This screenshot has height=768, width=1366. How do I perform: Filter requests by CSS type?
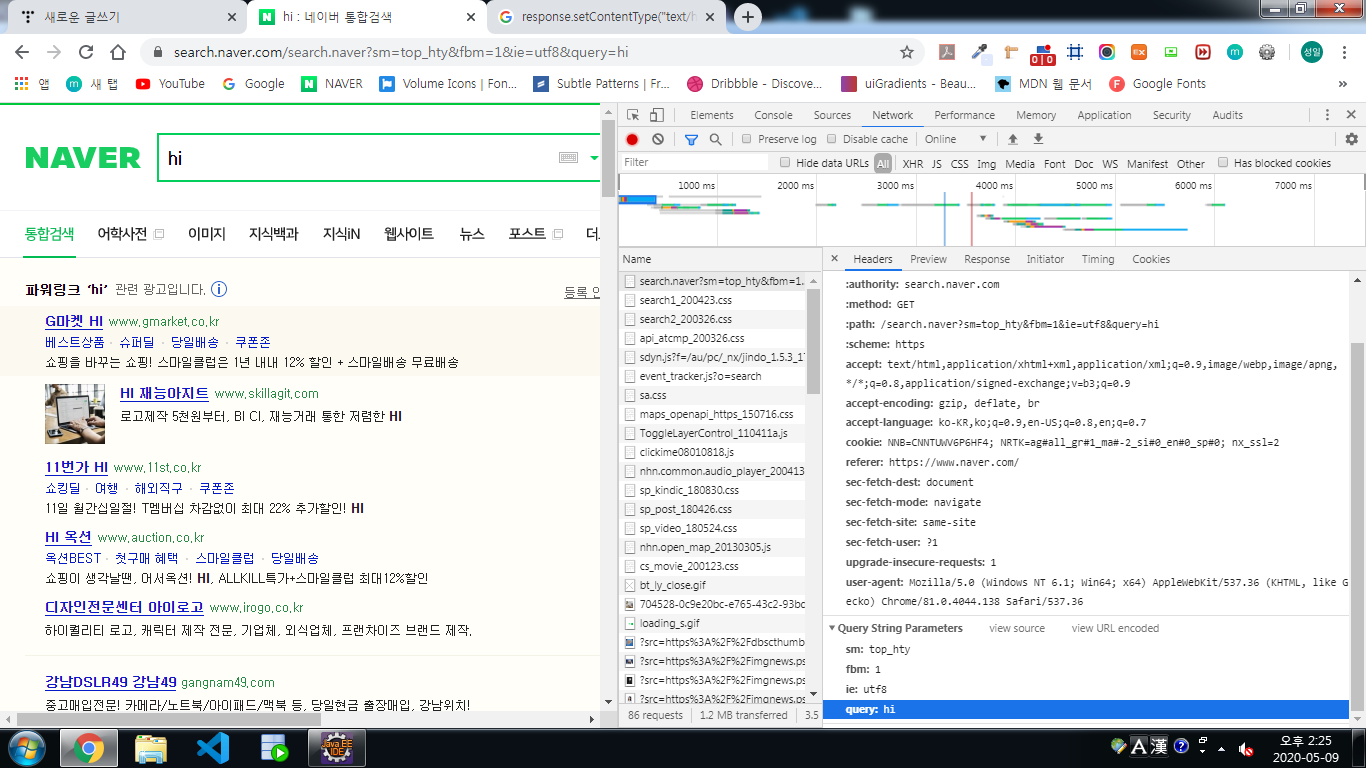(x=960, y=163)
